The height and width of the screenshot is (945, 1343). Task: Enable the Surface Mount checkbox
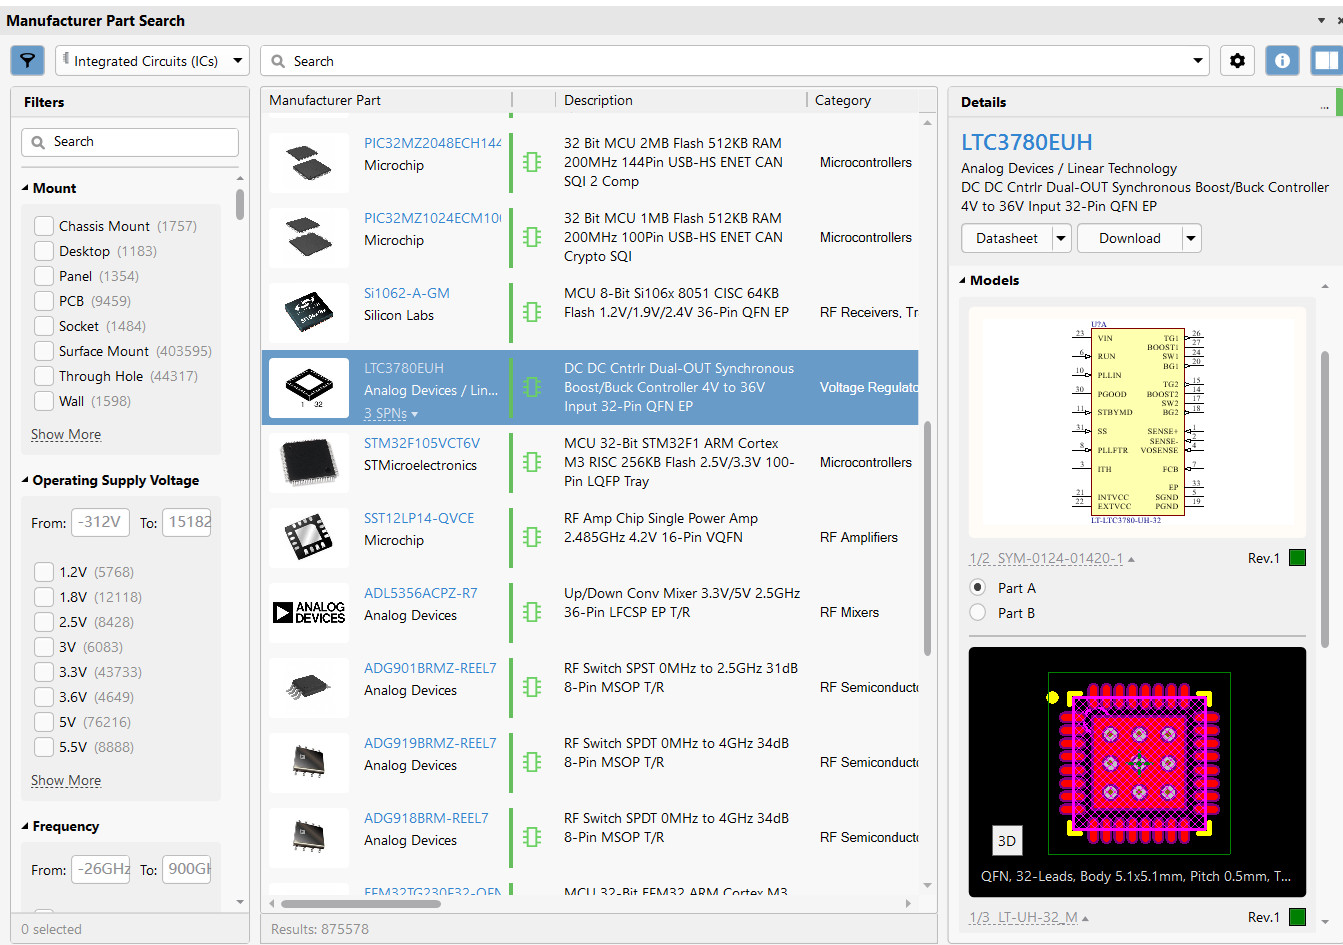coord(44,351)
